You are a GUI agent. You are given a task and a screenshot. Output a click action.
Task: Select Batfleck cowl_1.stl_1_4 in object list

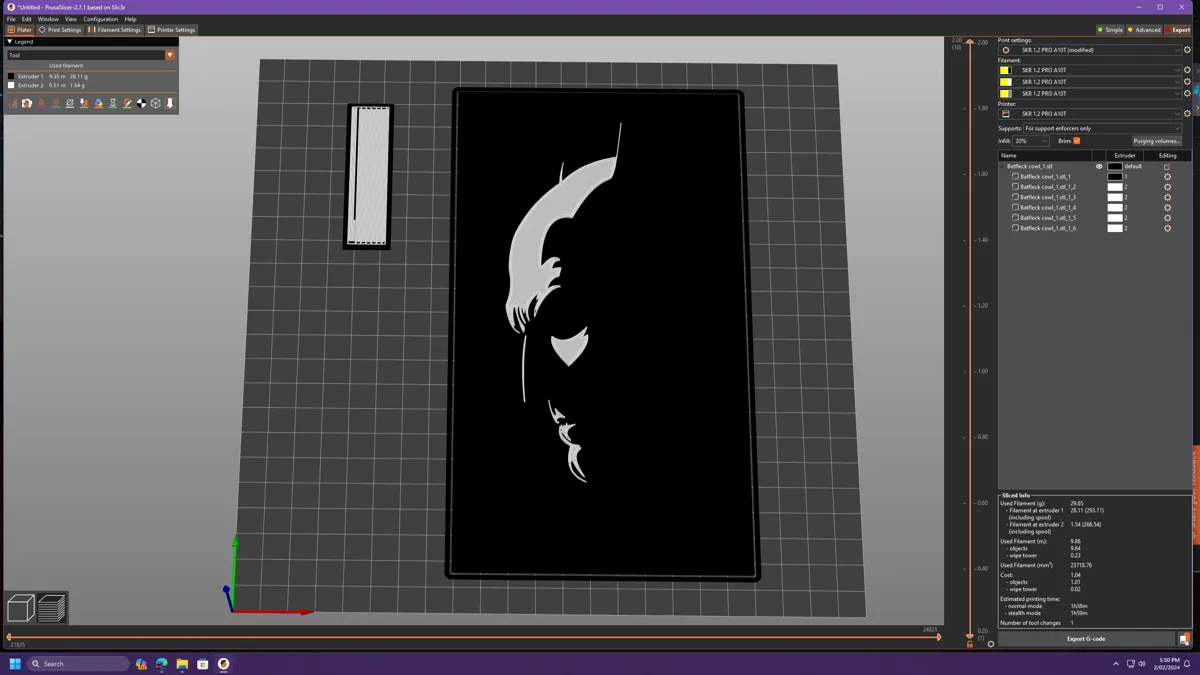1048,208
